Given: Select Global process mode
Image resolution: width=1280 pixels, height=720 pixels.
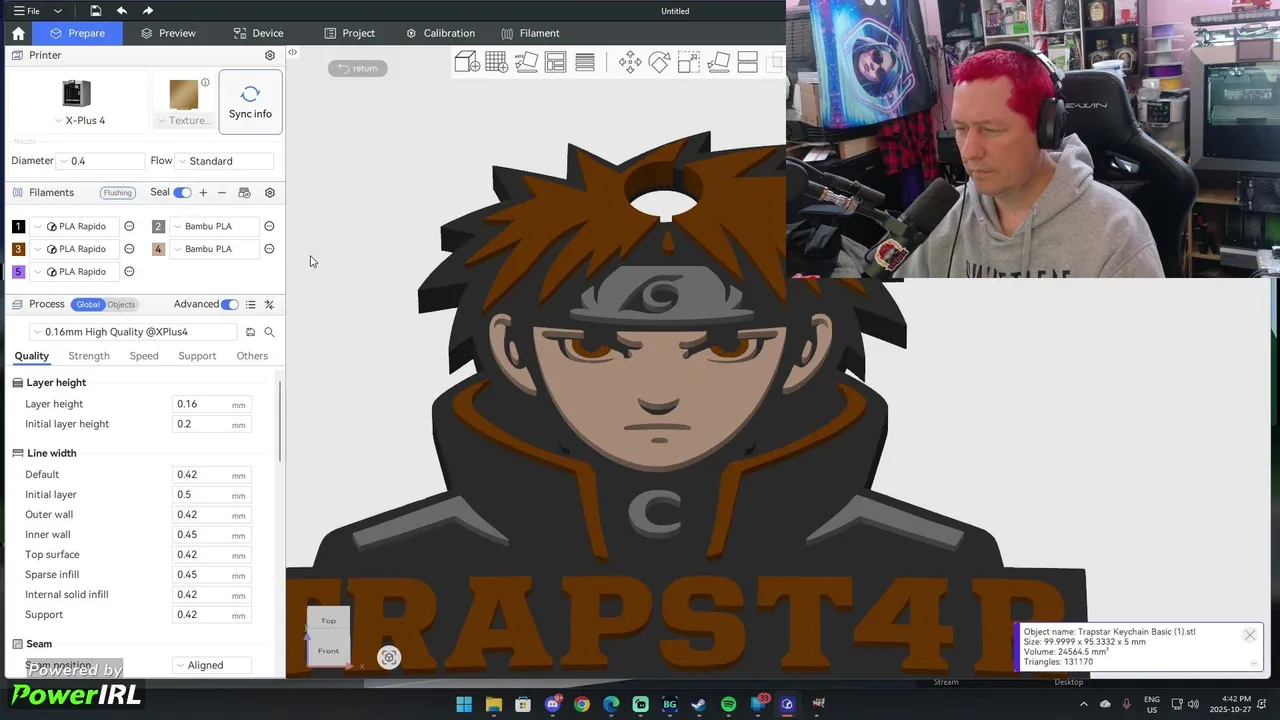Looking at the screenshot, I should coord(88,305).
